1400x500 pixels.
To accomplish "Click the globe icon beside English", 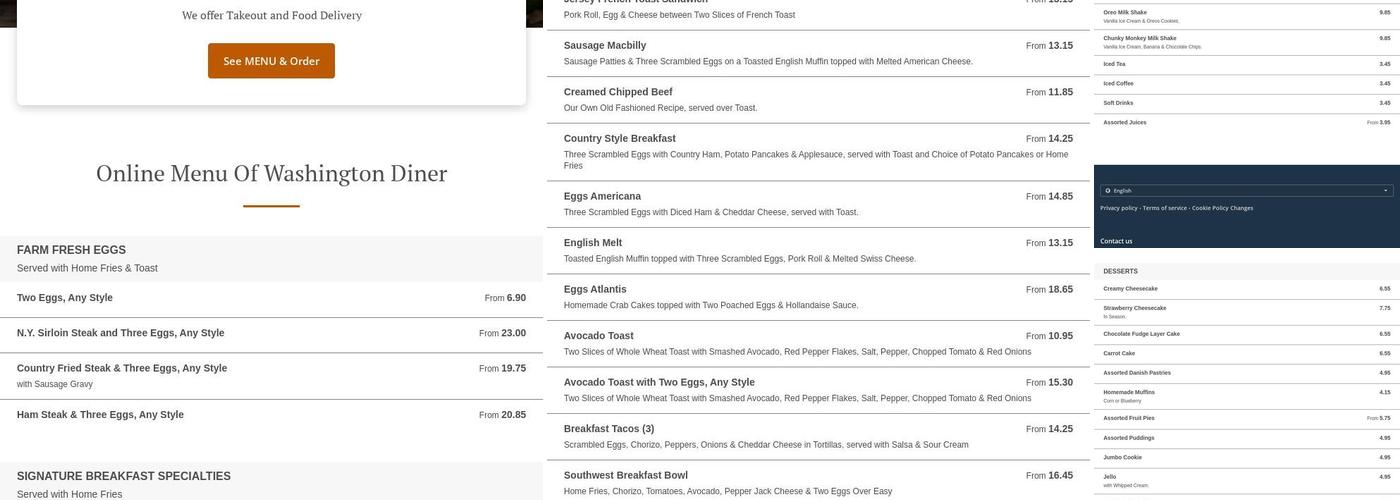I will click(1108, 190).
